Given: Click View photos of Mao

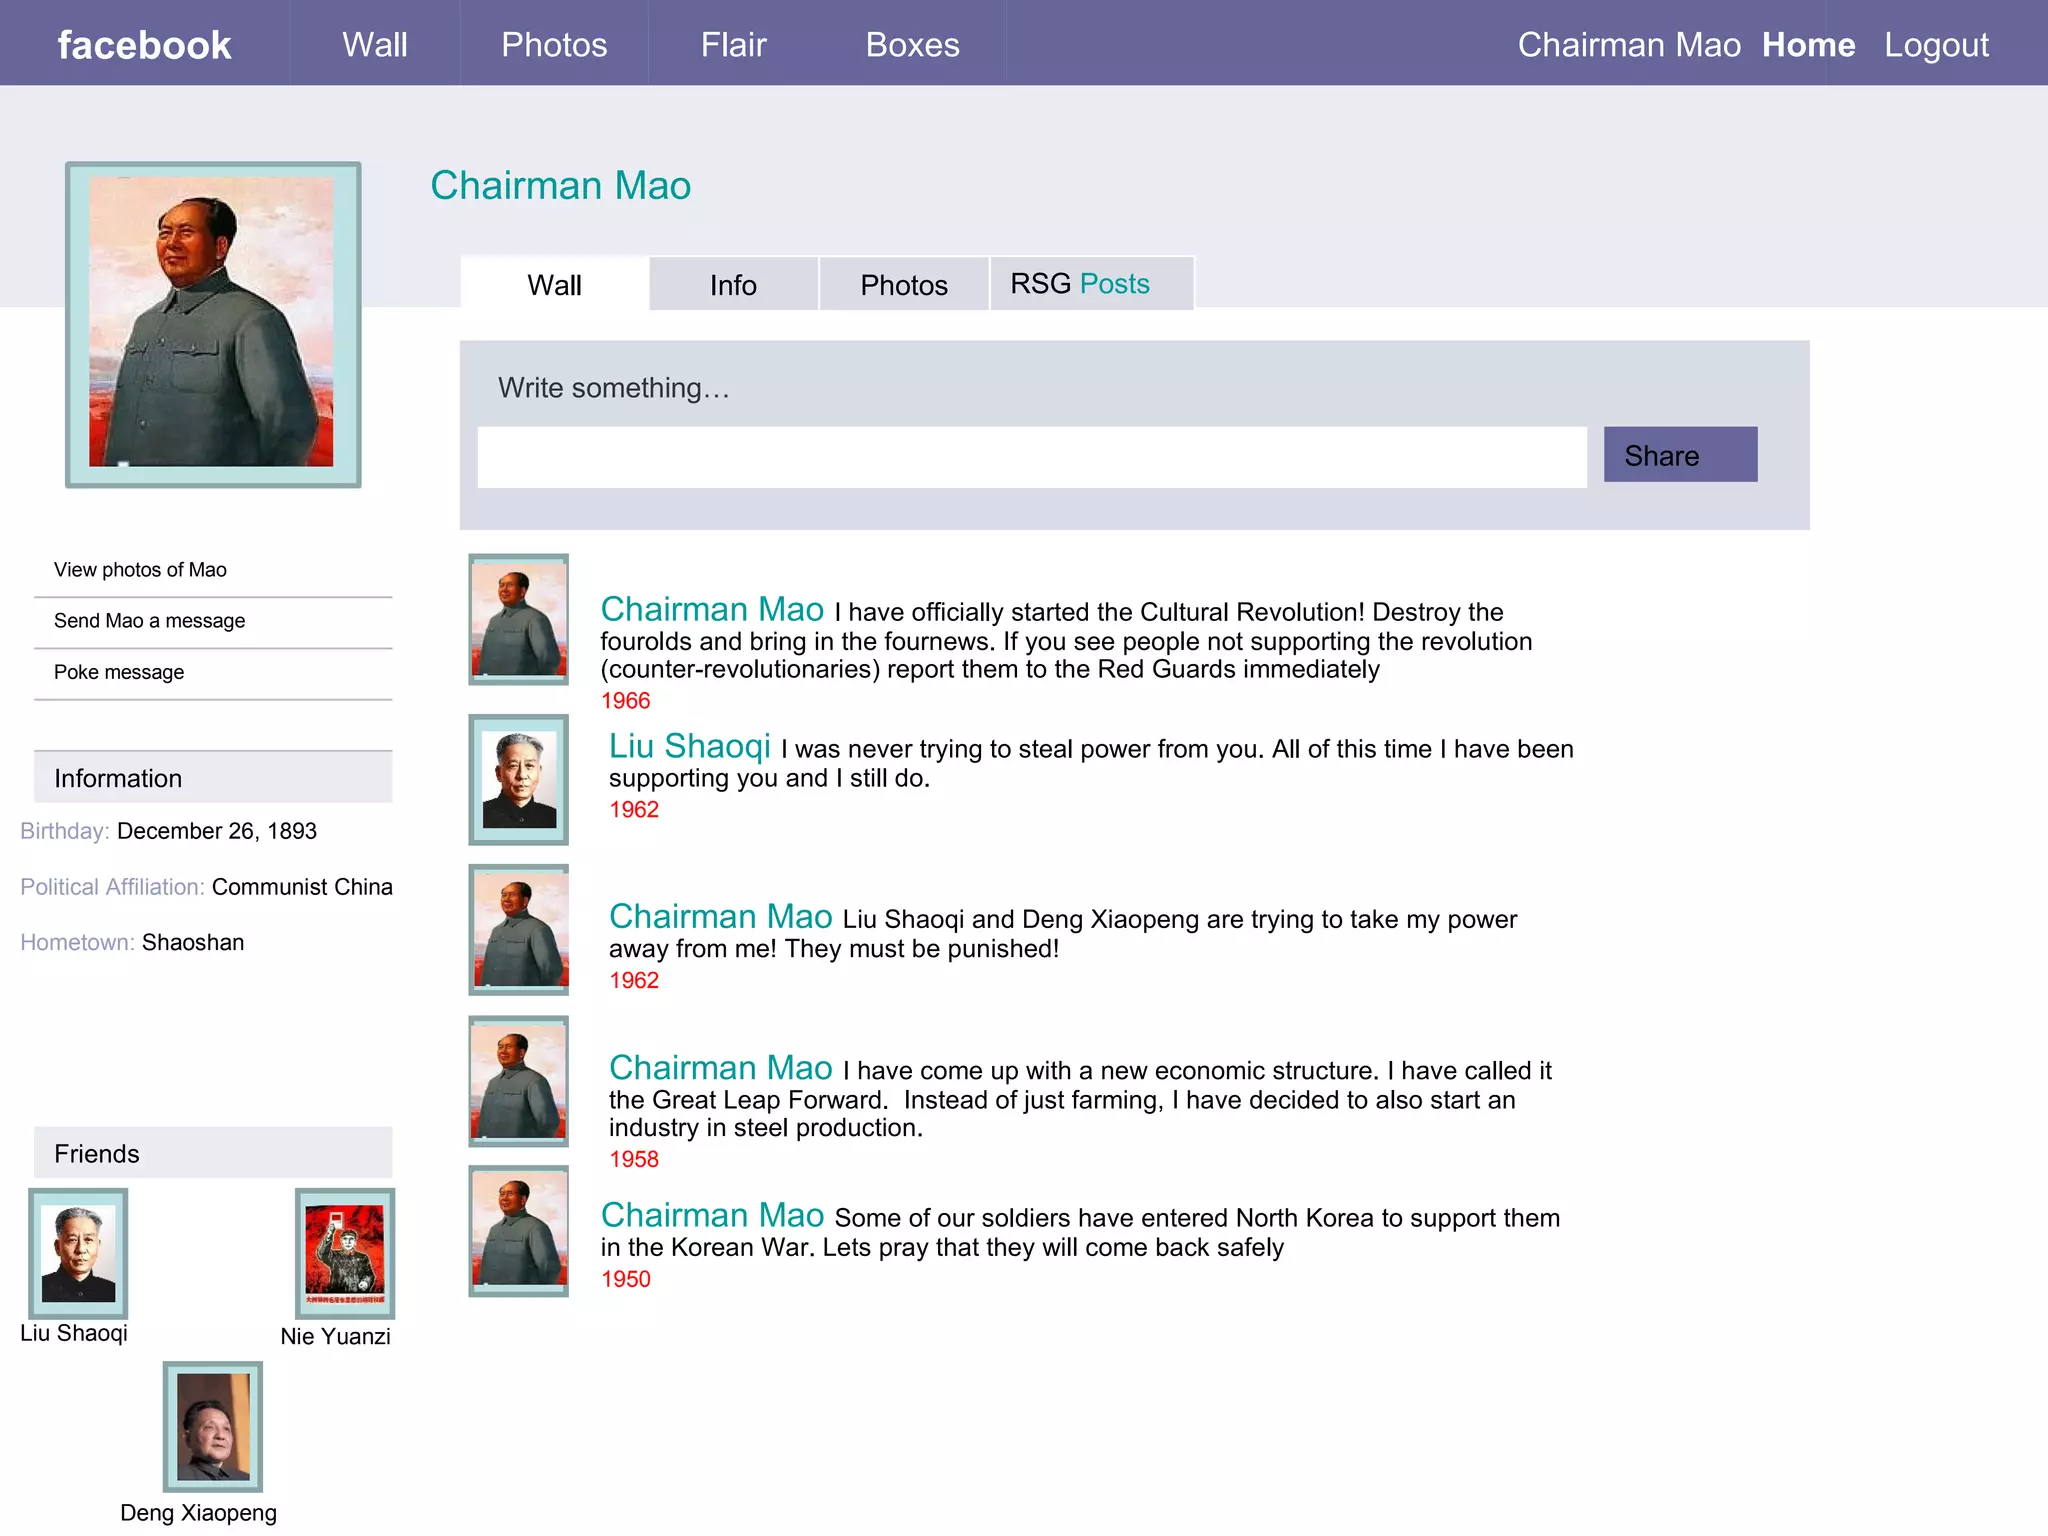Looking at the screenshot, I should (x=140, y=570).
